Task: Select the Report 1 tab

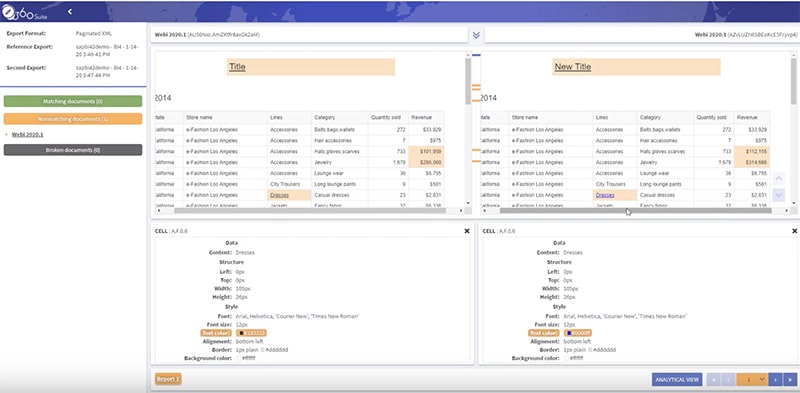Action: point(168,379)
